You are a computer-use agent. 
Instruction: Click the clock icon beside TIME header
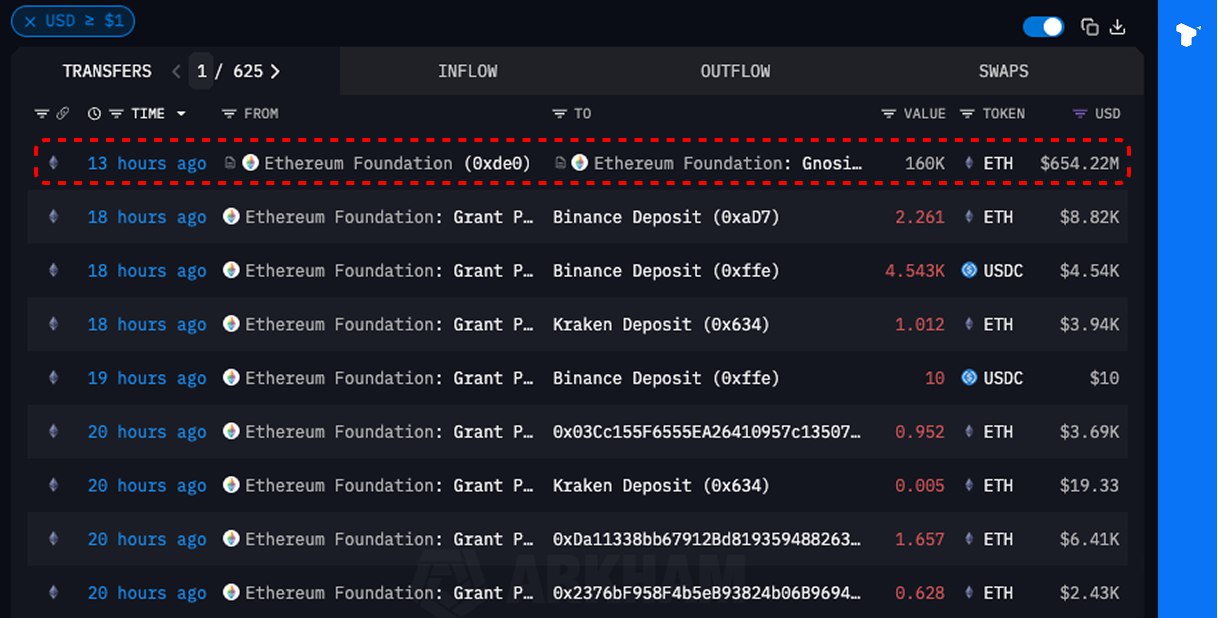tap(94, 114)
